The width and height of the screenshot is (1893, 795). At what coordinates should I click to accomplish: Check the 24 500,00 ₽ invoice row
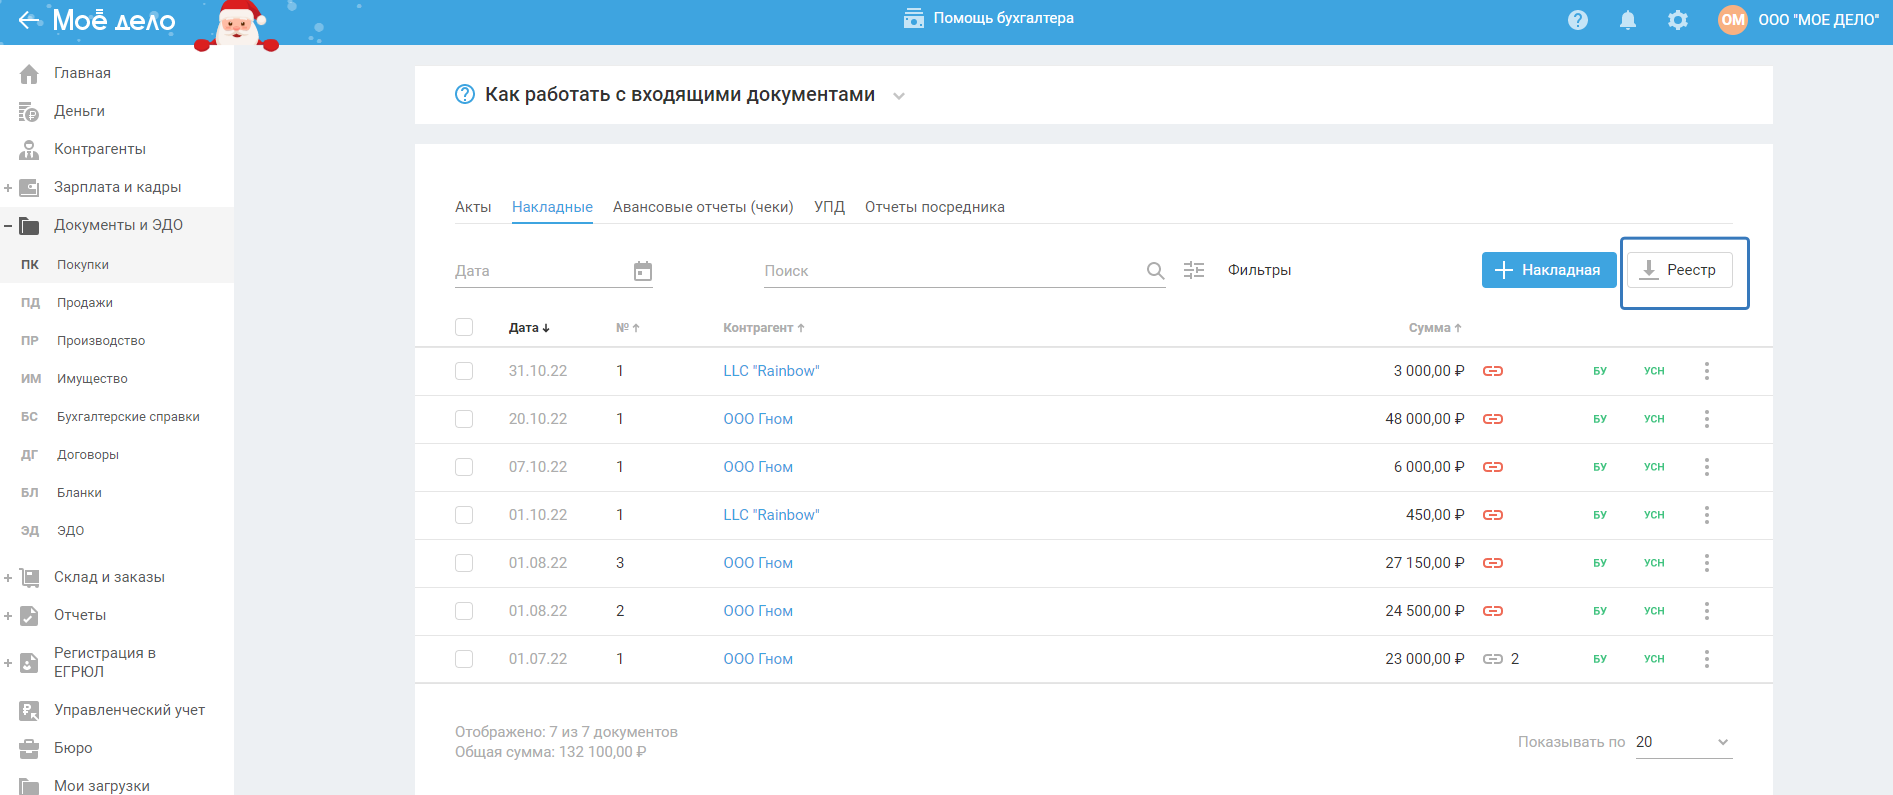coord(464,611)
